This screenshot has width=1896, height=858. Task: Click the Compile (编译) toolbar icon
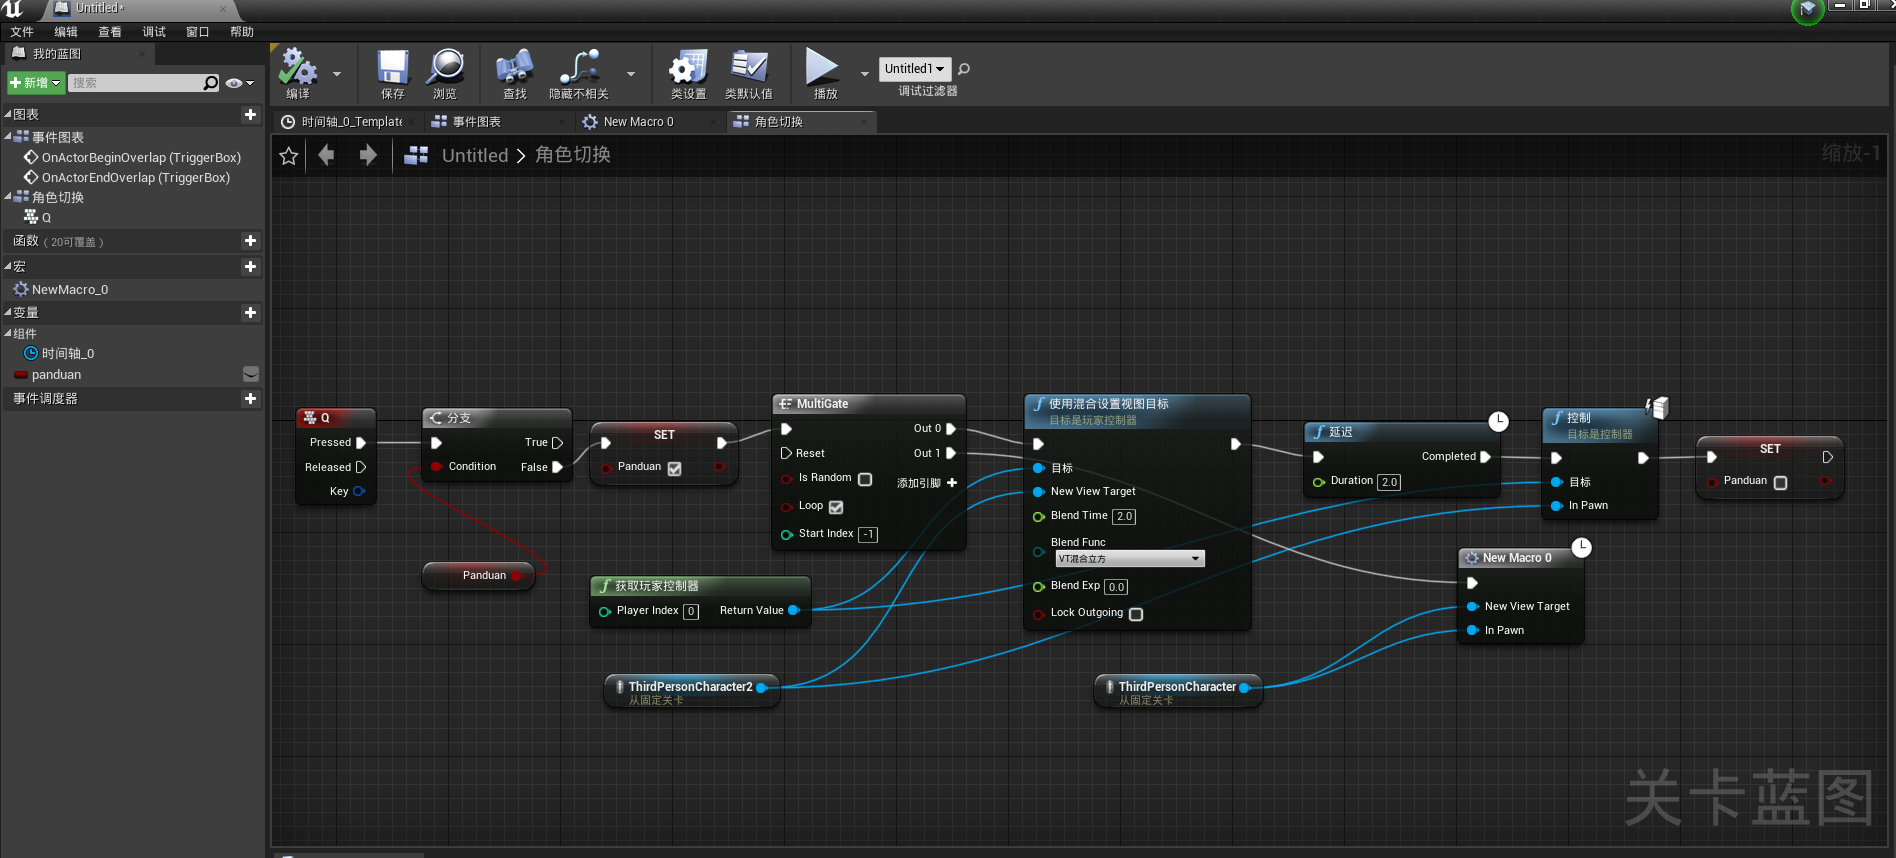click(x=298, y=68)
